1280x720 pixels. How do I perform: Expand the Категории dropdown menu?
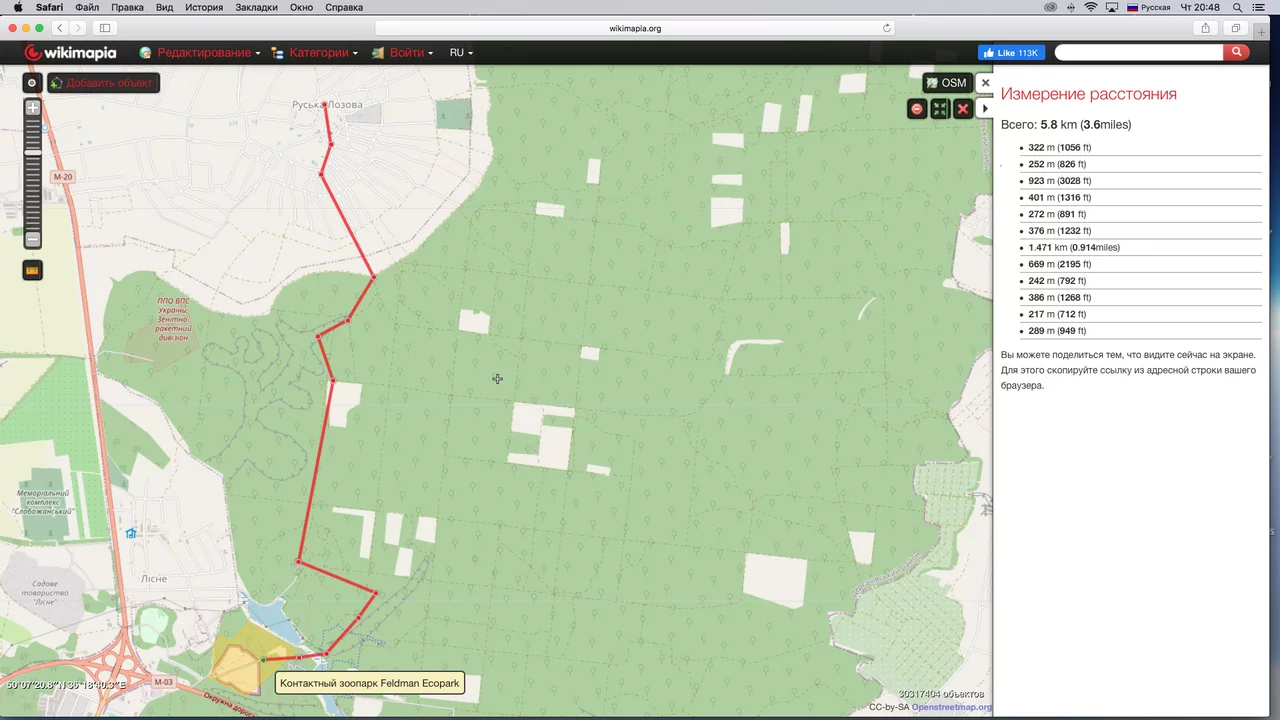(314, 53)
